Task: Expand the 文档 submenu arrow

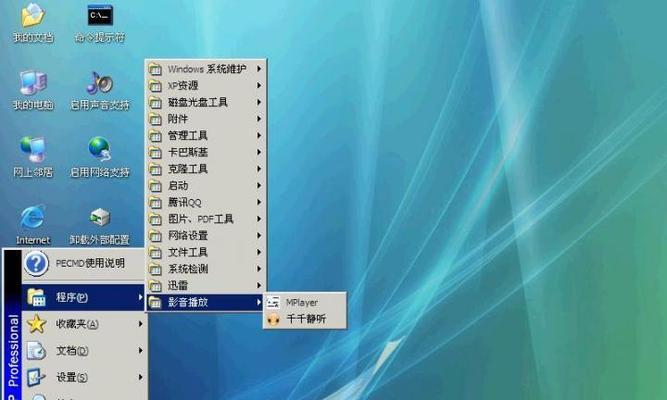Action: tap(140, 351)
